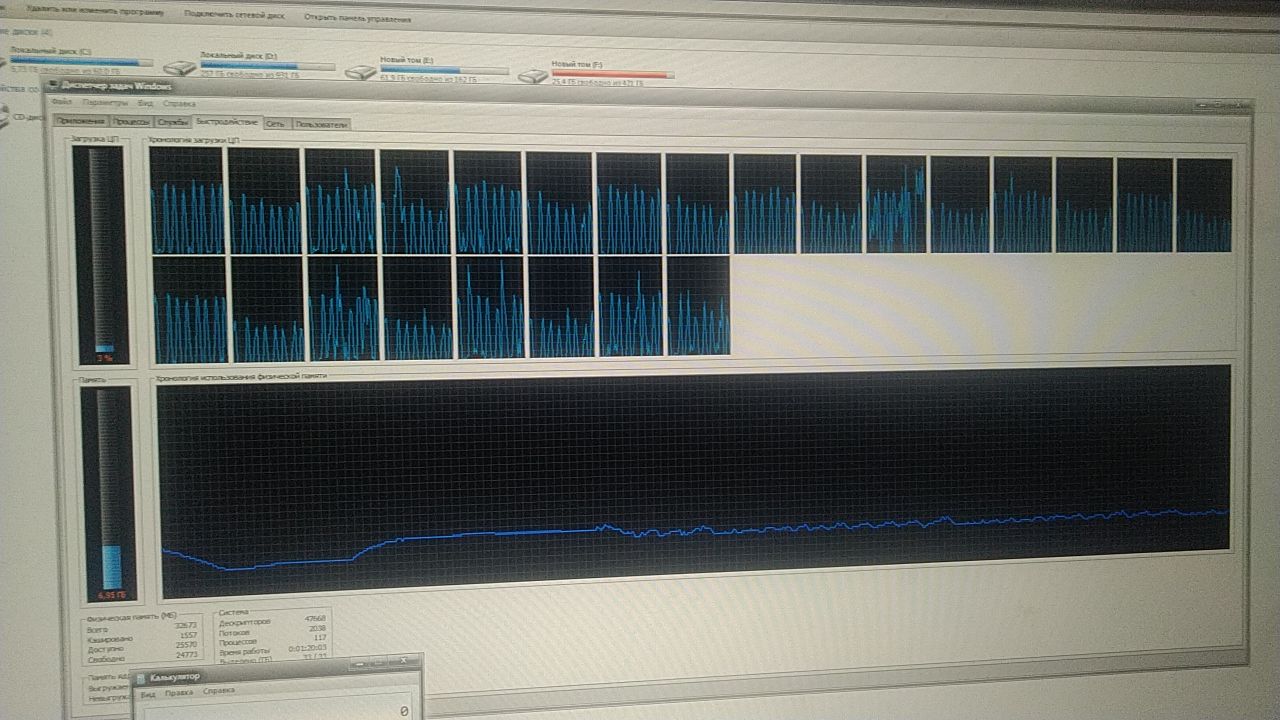1280x720 pixels.
Task: Click cached memory value 1557
Action: click(x=189, y=636)
